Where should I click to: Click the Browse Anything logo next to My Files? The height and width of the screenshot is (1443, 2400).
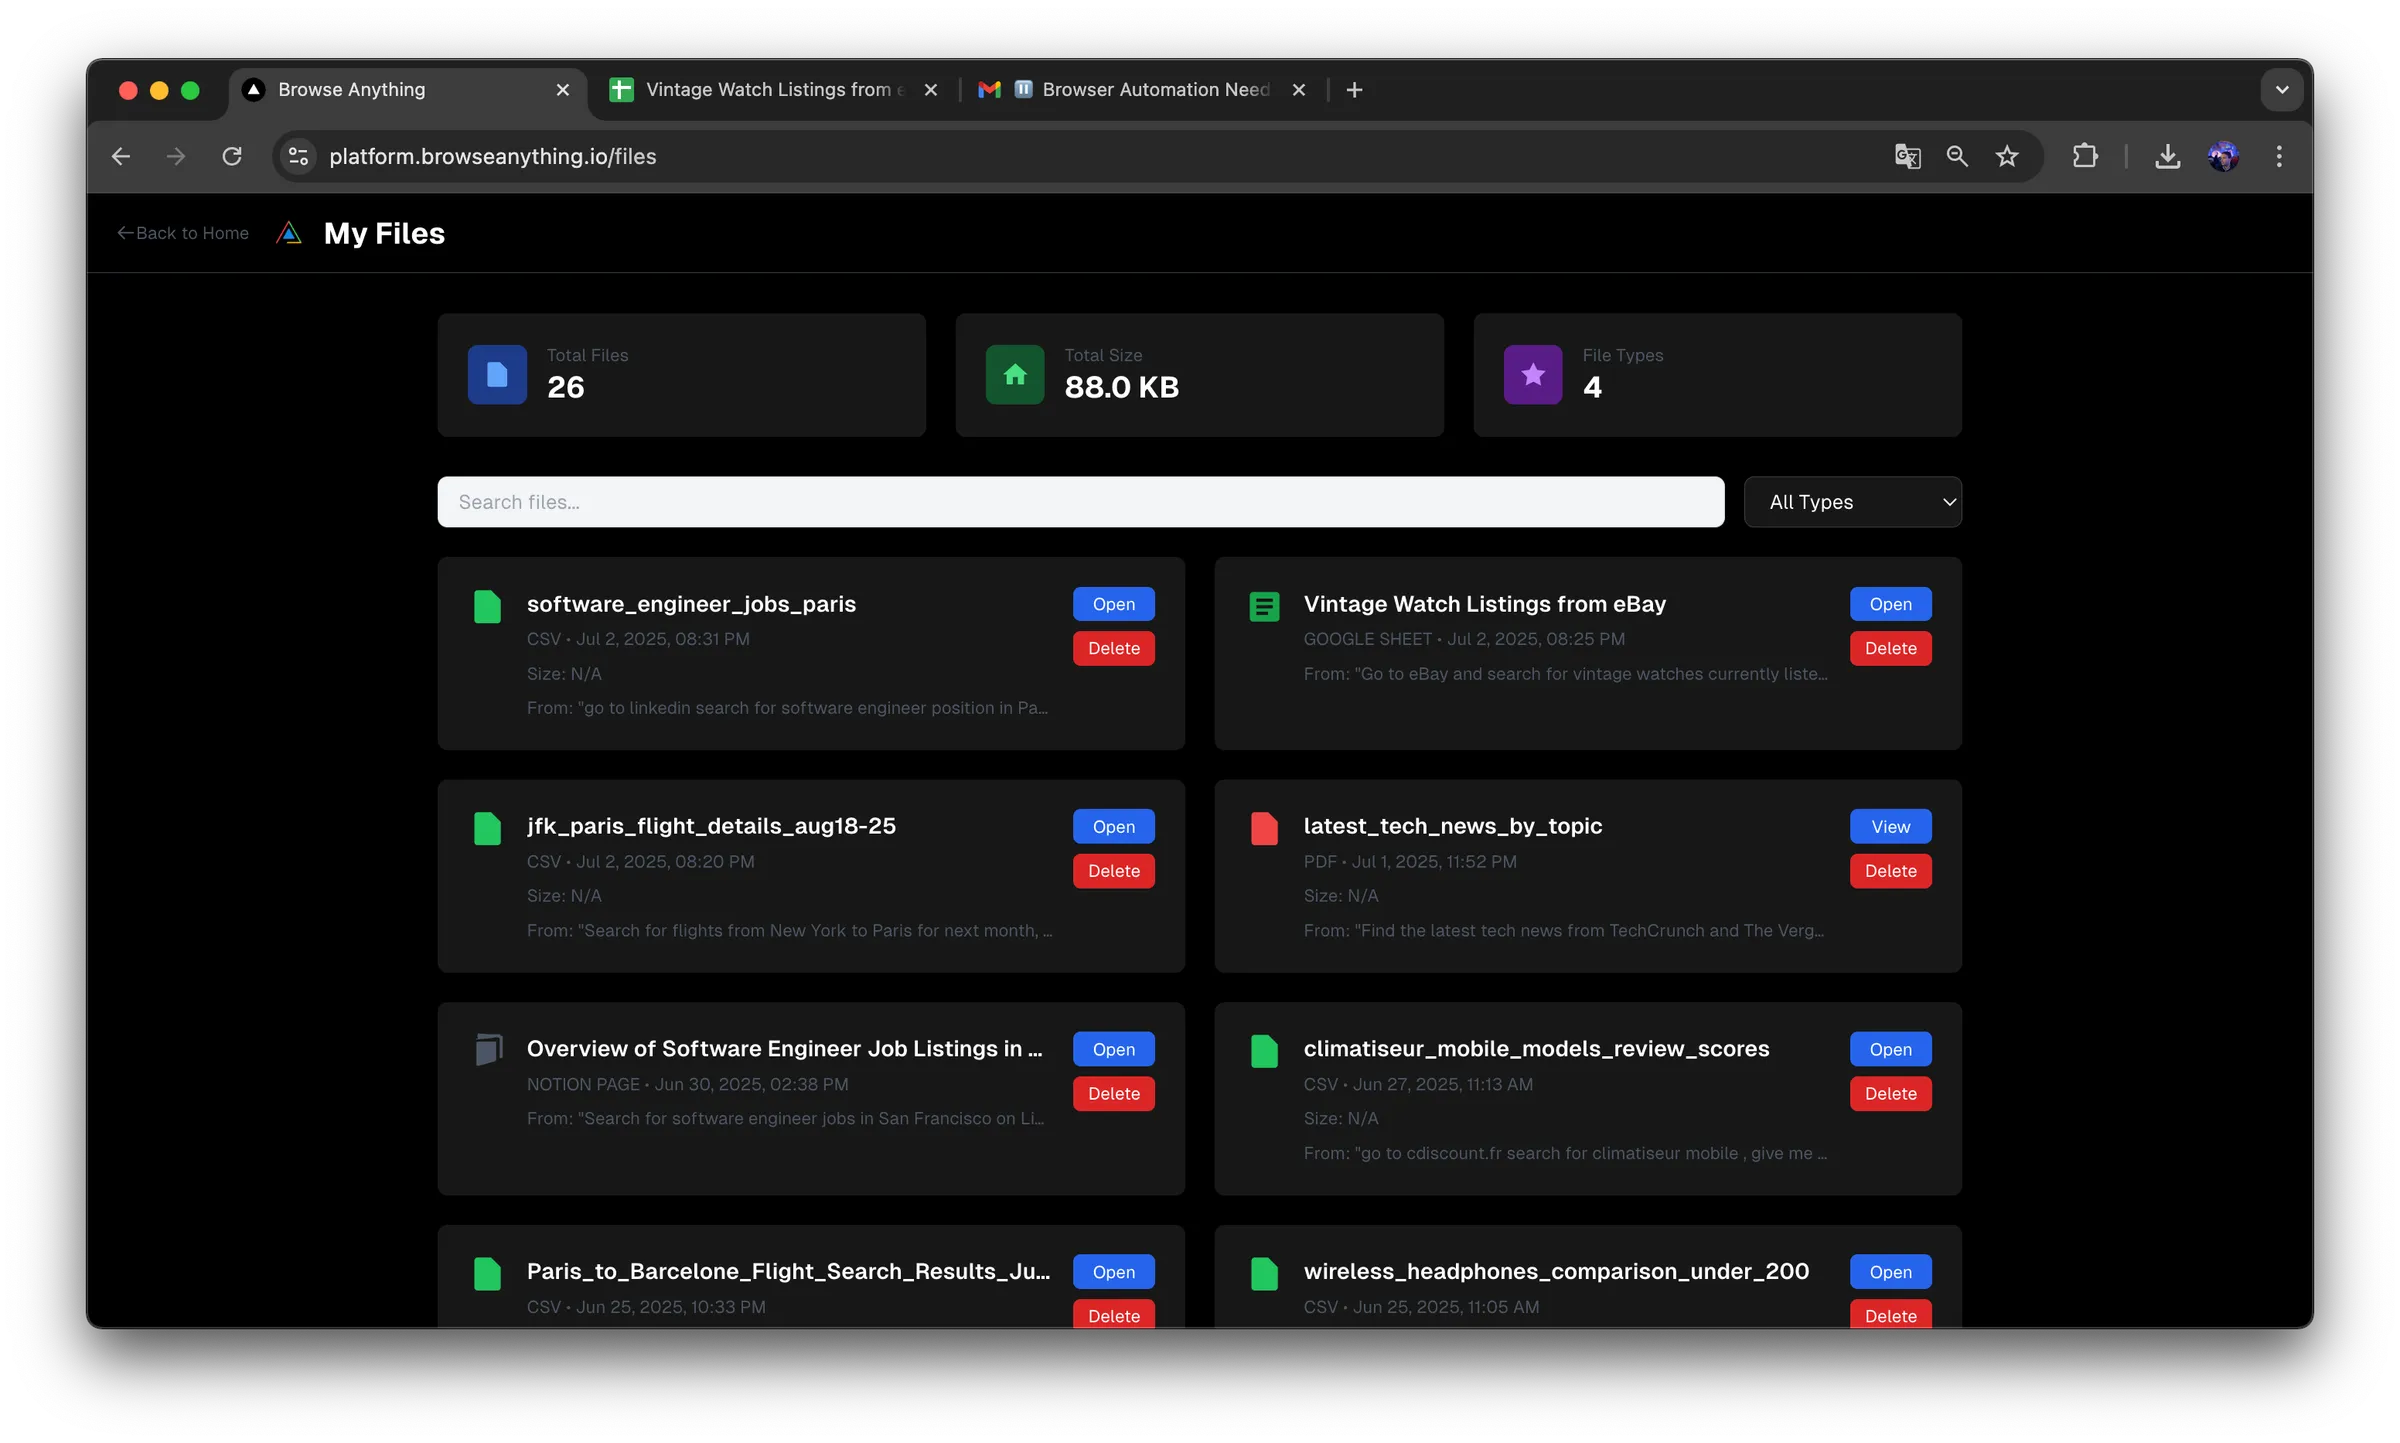pos(289,233)
